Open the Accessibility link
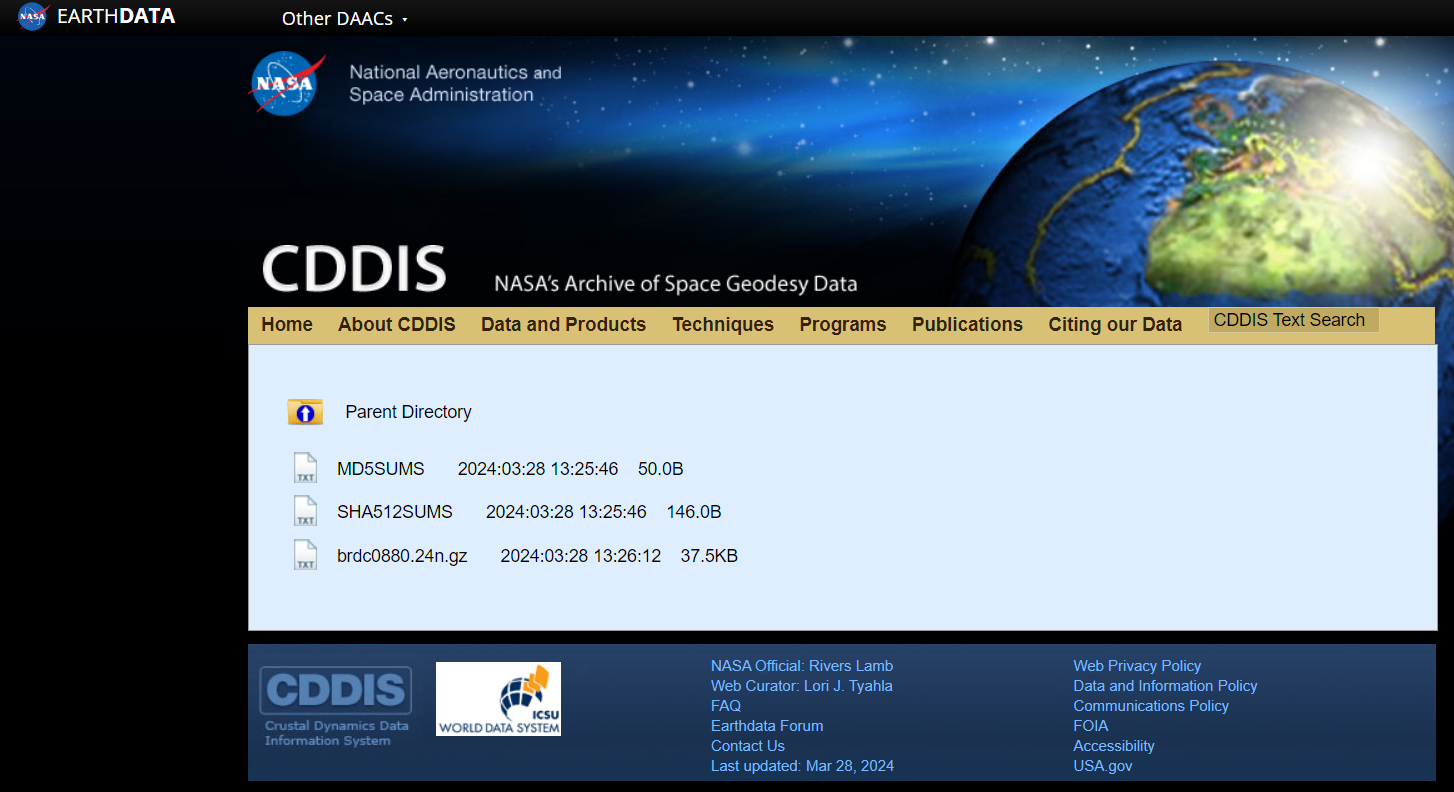This screenshot has width=1454, height=792. [x=1114, y=746]
